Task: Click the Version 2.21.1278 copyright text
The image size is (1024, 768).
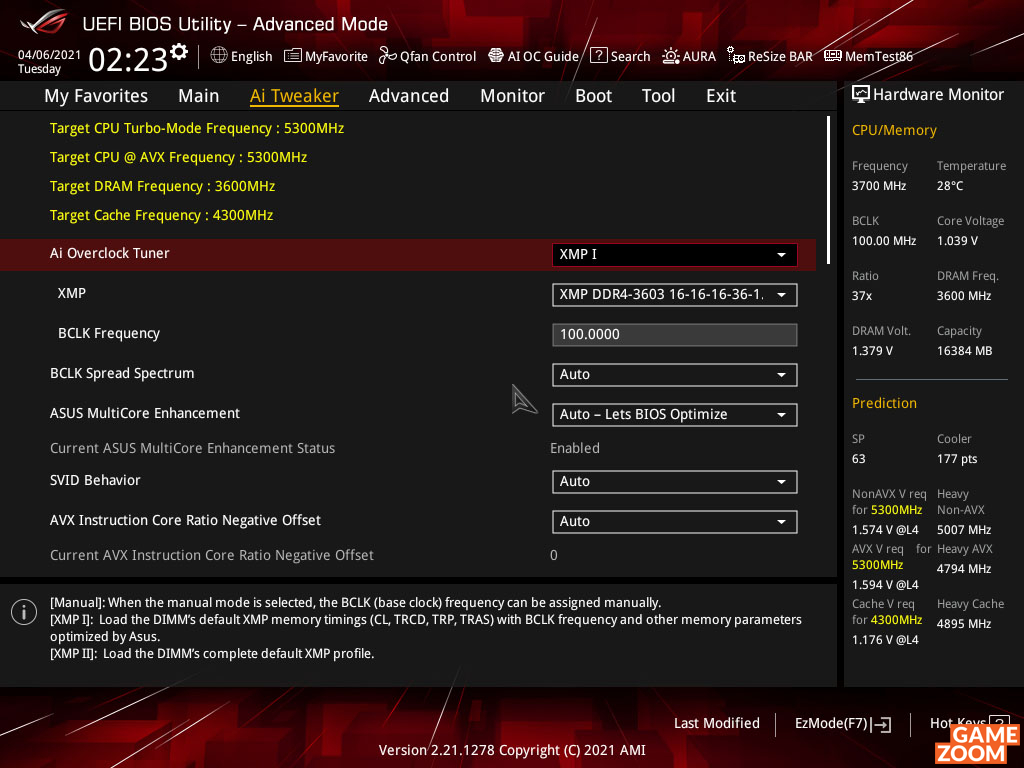Action: (x=512, y=750)
